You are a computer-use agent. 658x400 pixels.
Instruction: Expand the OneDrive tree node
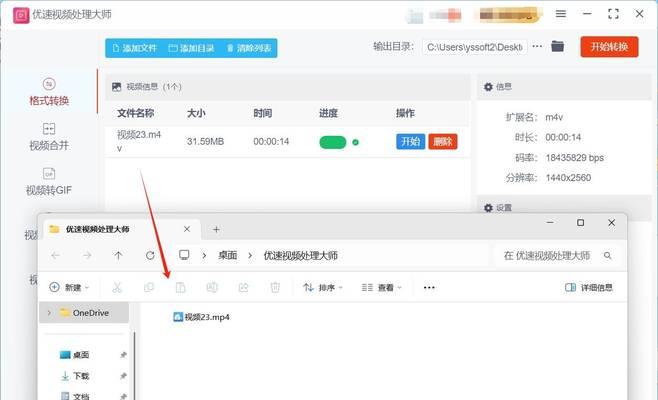pyautogui.click(x=50, y=313)
